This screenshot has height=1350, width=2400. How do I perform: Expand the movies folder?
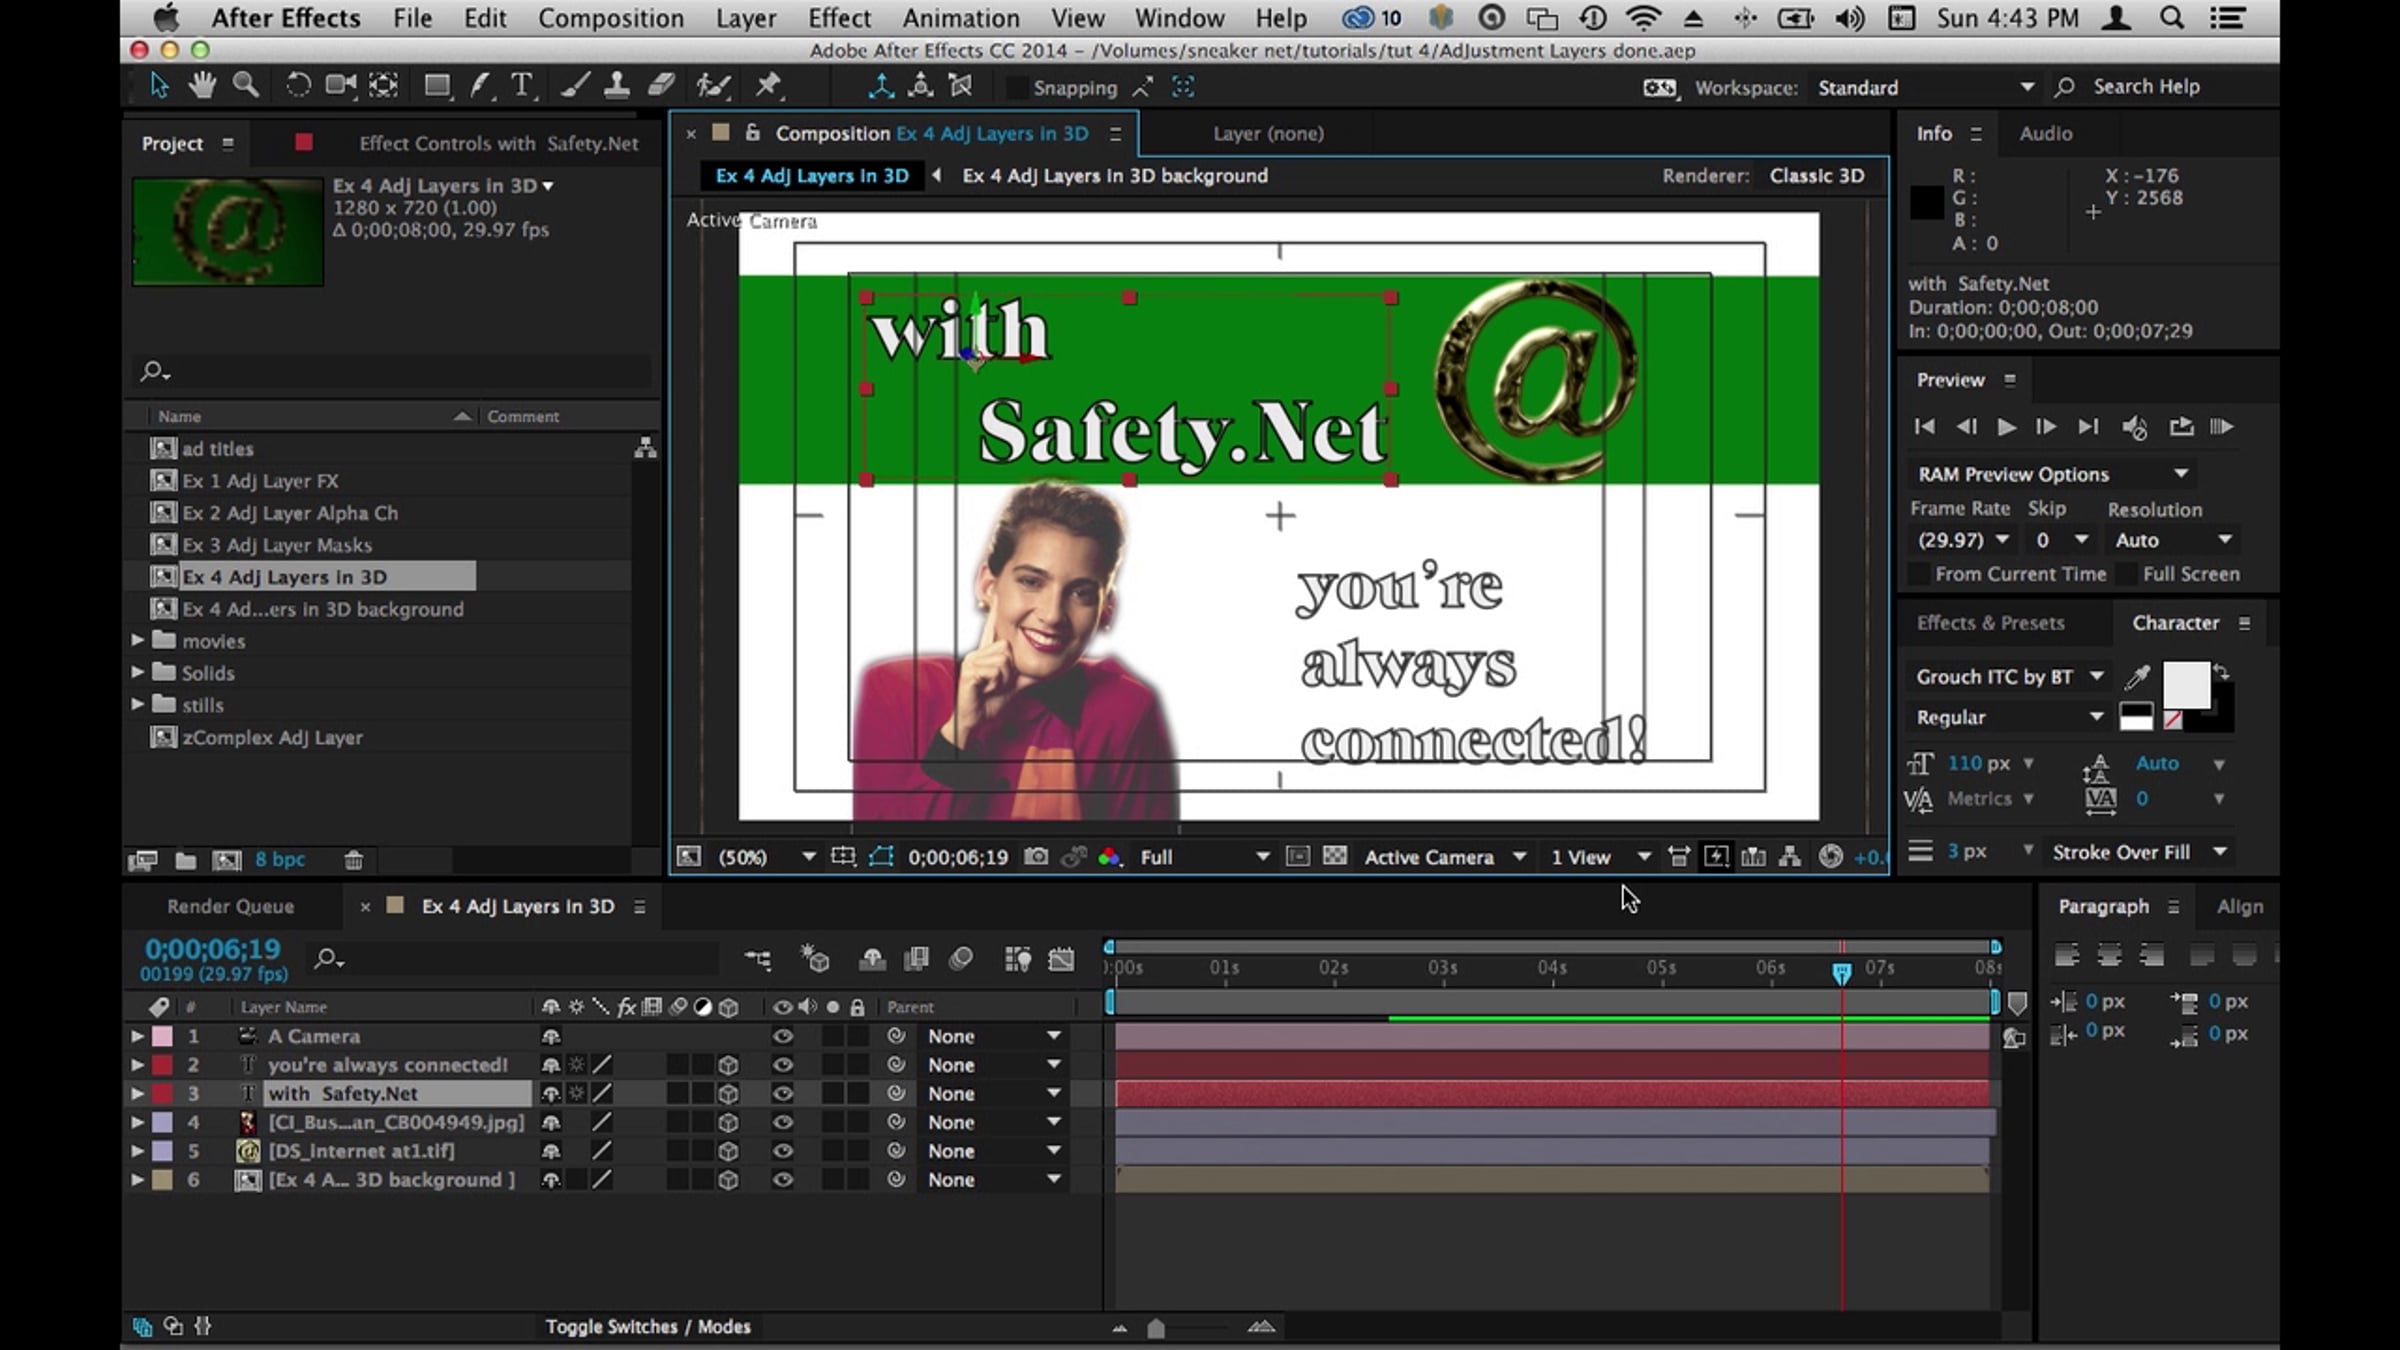[138, 640]
